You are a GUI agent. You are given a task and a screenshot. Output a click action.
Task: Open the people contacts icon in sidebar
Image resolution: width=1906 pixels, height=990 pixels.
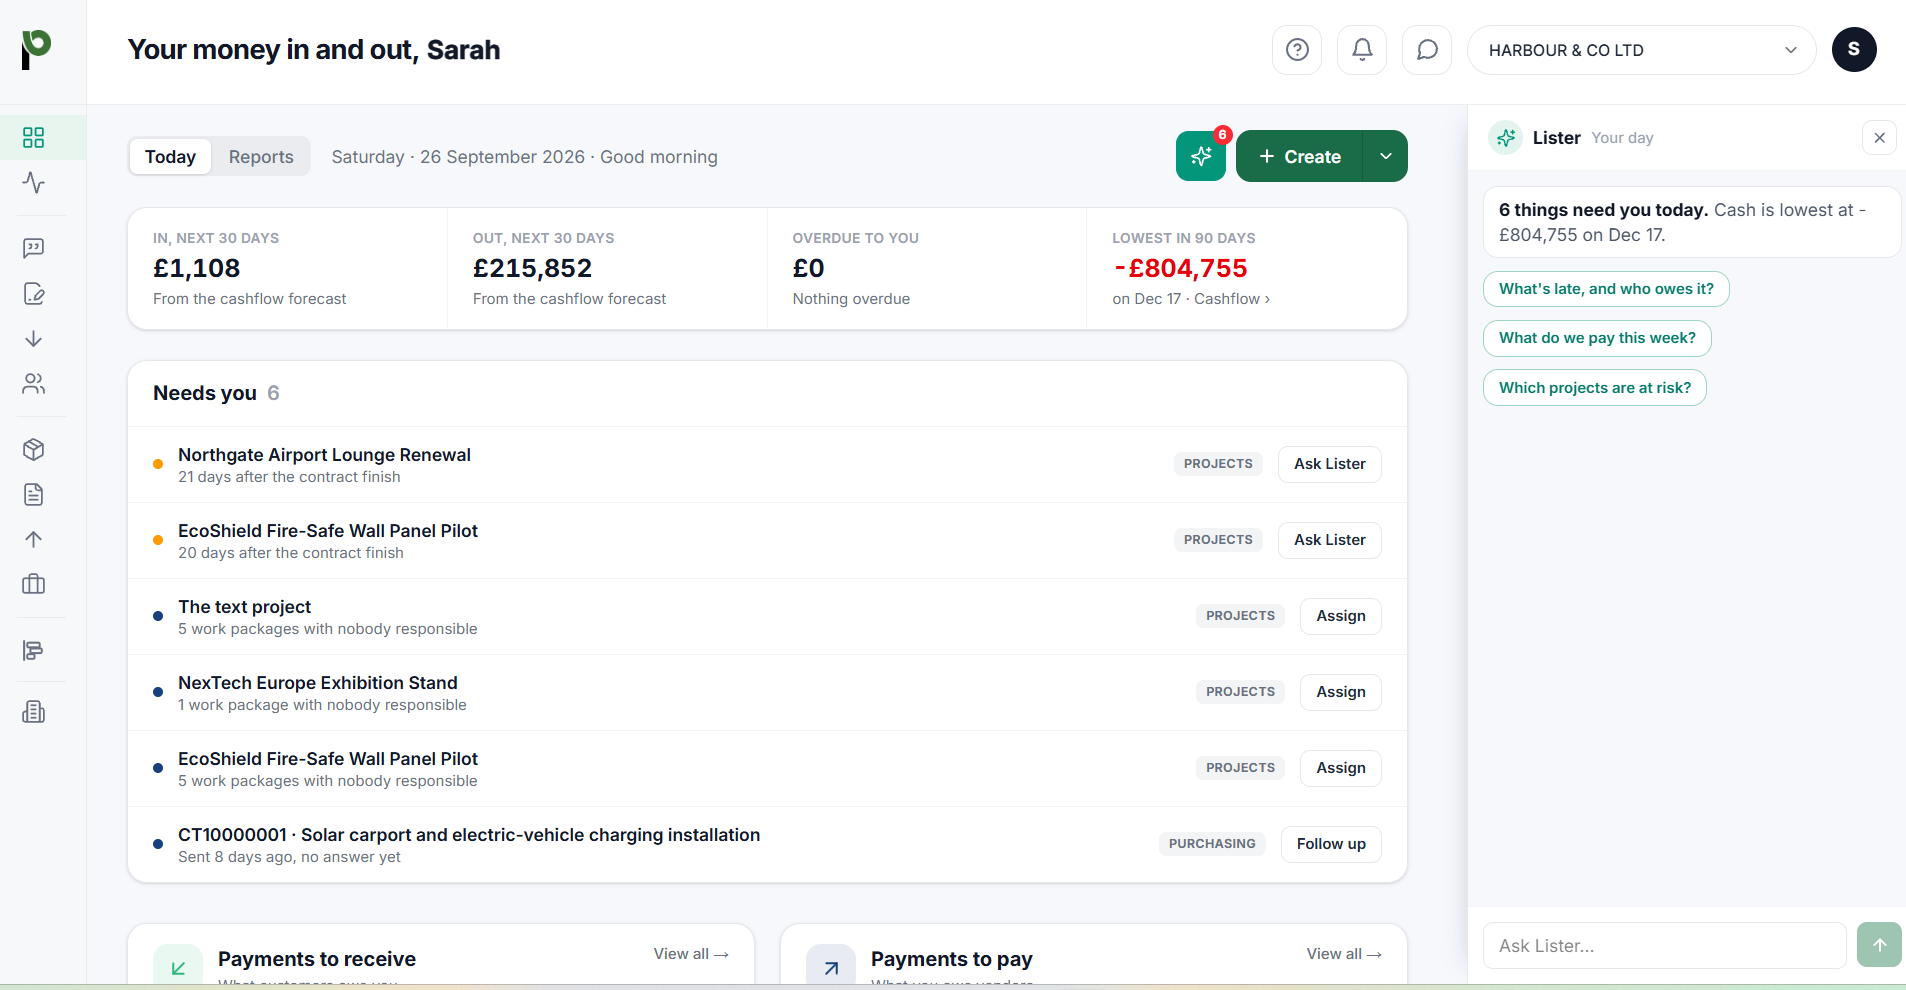(34, 384)
